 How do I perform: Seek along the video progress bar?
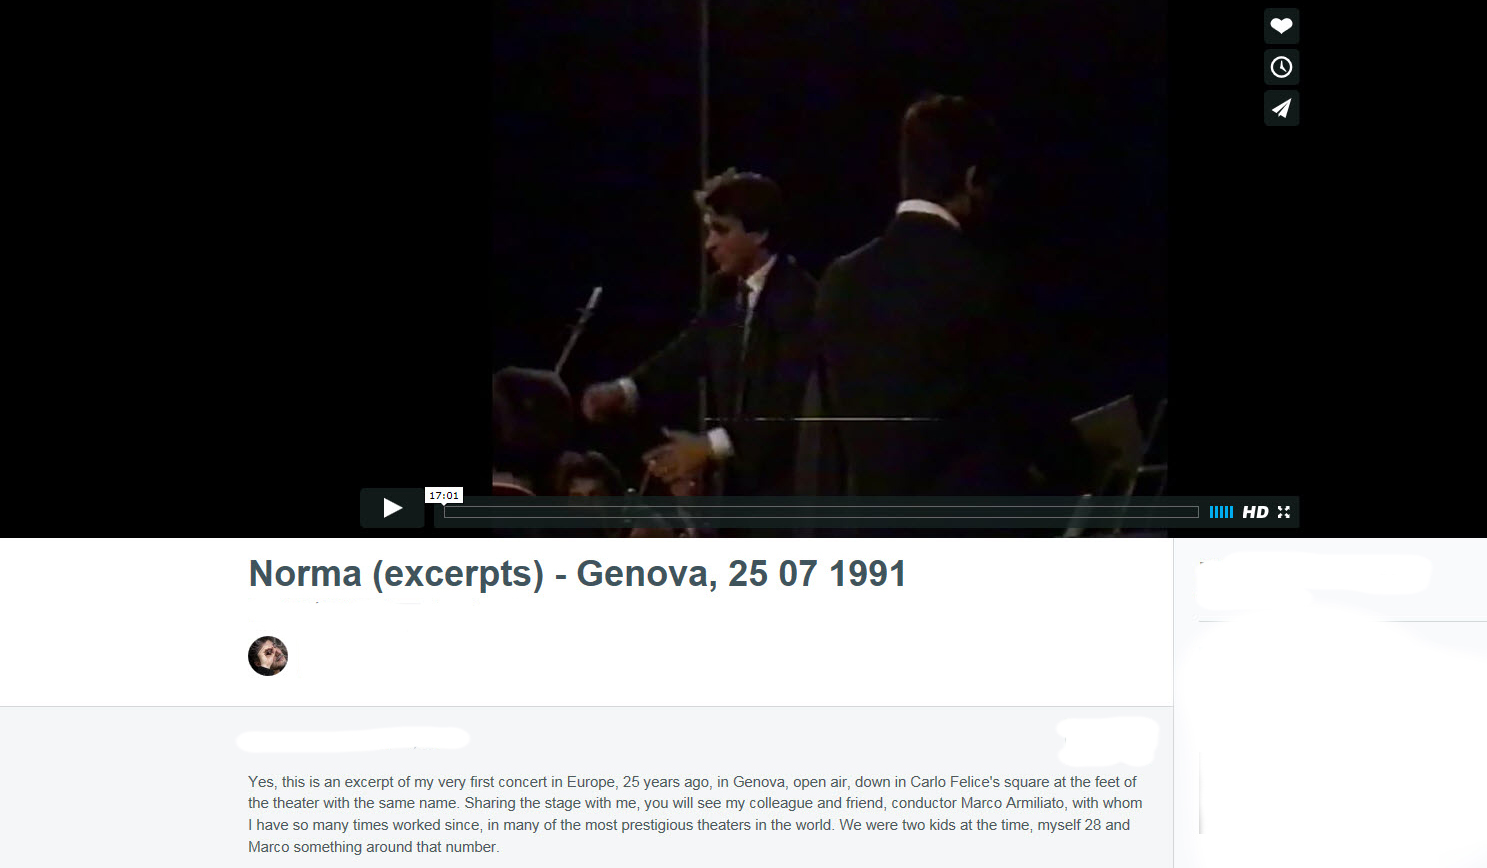pos(821,512)
